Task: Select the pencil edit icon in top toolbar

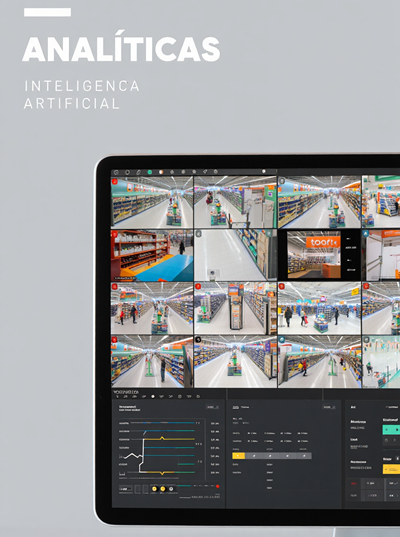Action: point(138,172)
